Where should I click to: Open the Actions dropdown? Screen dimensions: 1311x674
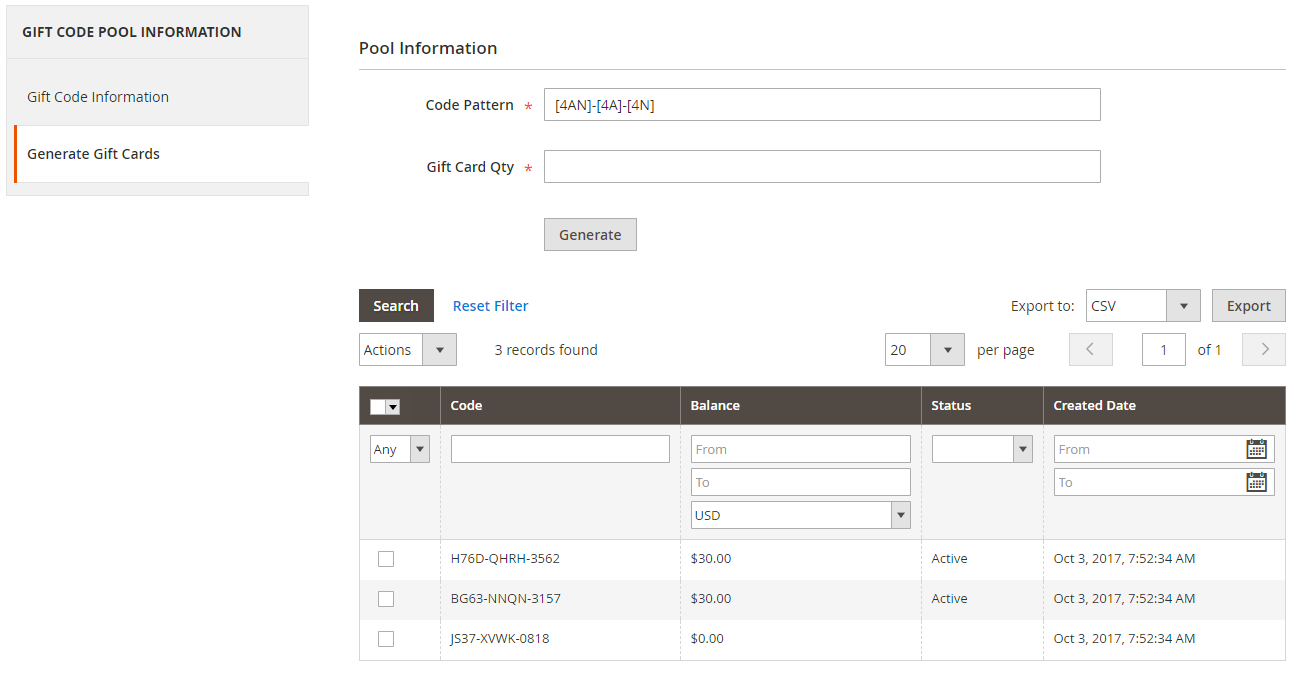(407, 350)
